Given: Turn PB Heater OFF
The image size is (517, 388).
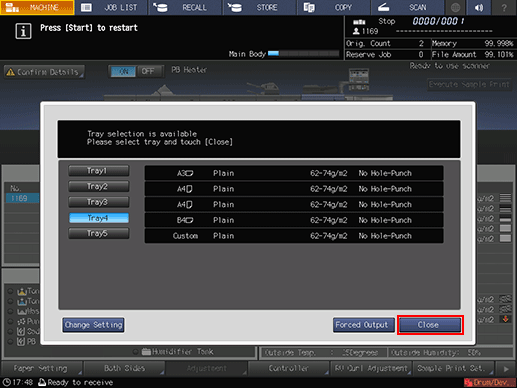Looking at the screenshot, I should coord(148,71).
